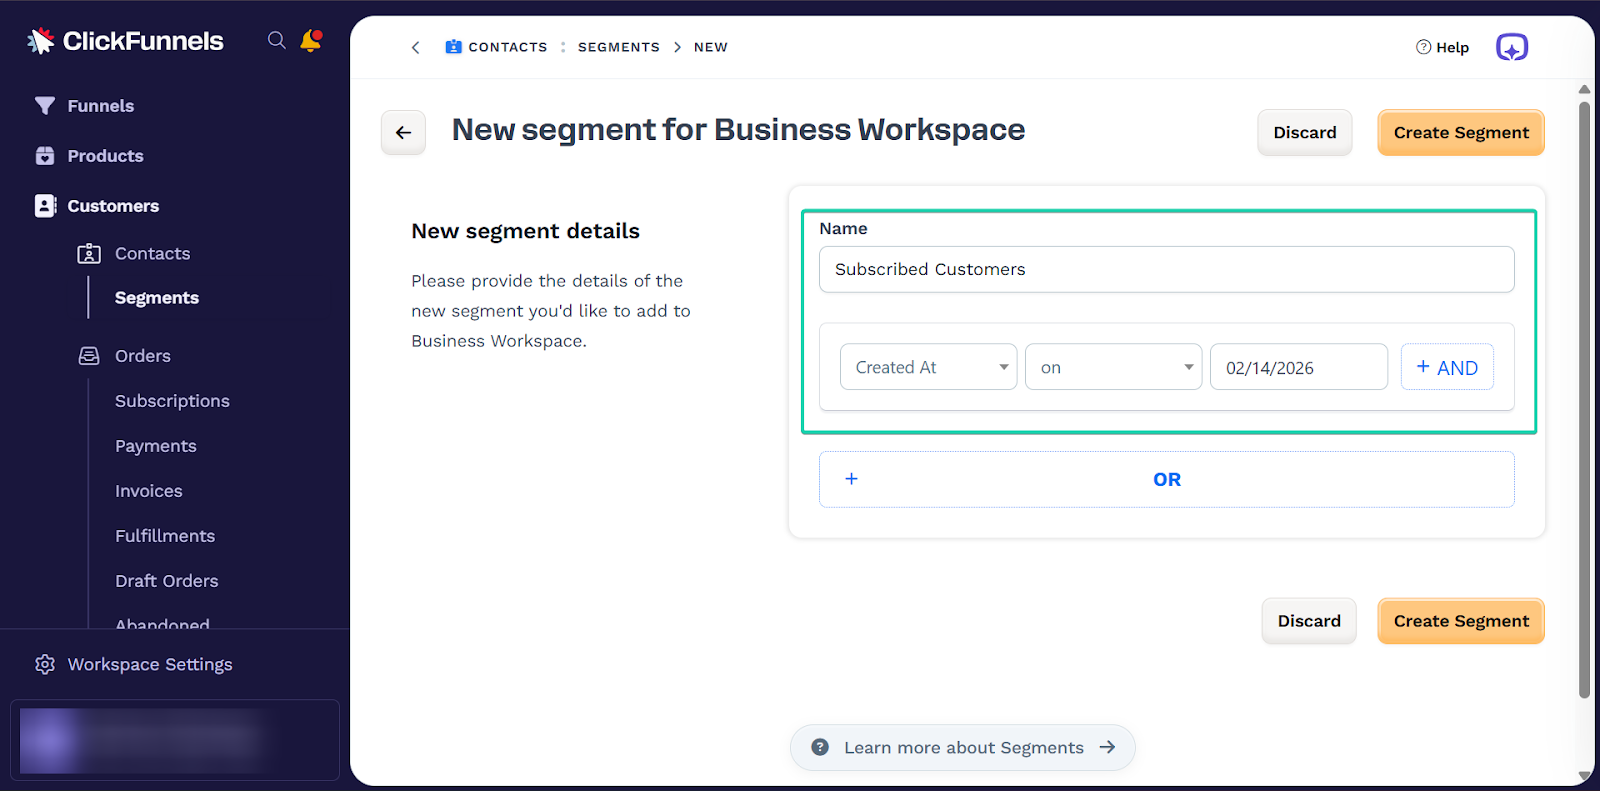Click the question icon on Learn more
Image resolution: width=1600 pixels, height=791 pixels.
click(x=820, y=747)
